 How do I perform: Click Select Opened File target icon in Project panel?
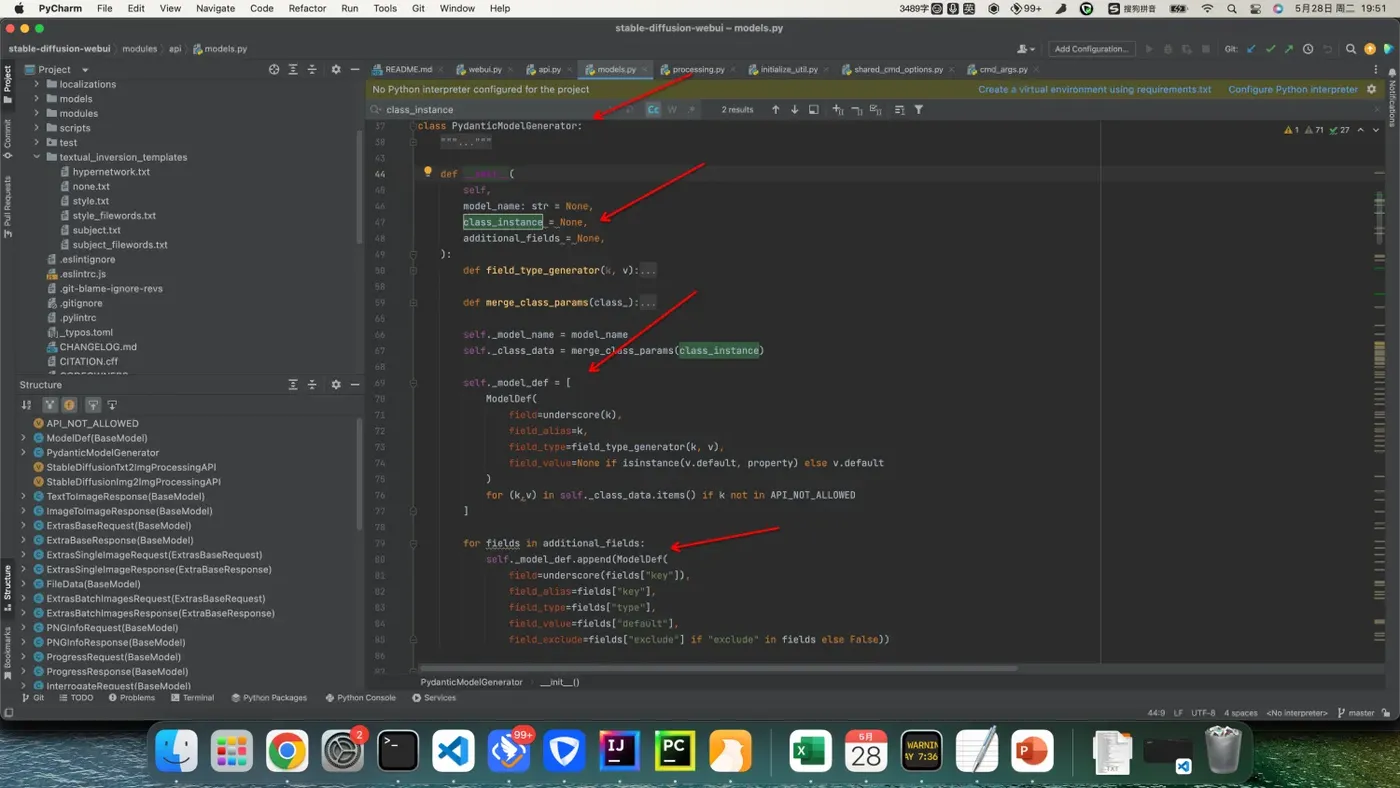(x=274, y=70)
